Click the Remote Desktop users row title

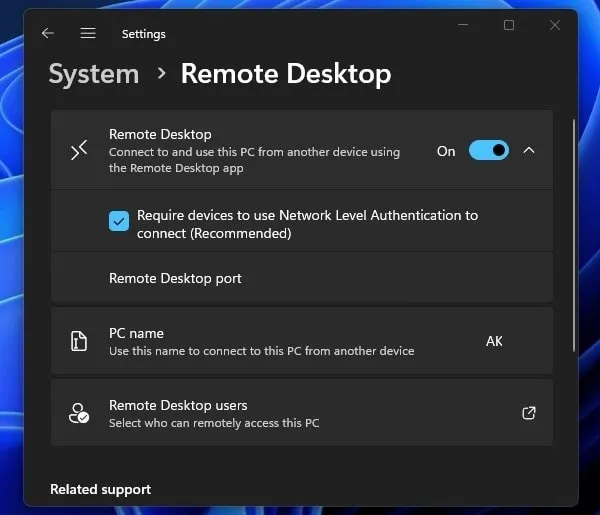point(178,405)
